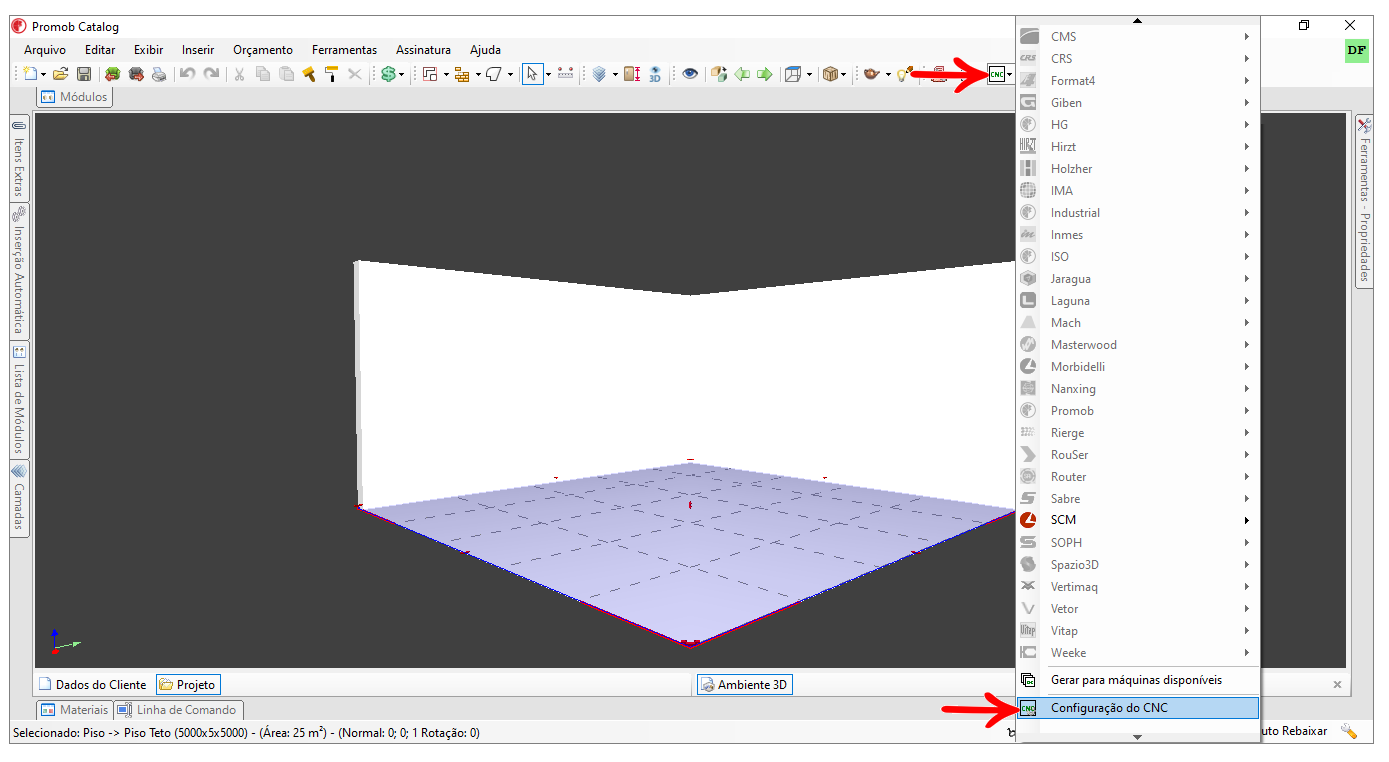Viewport: 1389px width, 762px height.
Task: Click the green right arrow icon
Action: tap(765, 74)
